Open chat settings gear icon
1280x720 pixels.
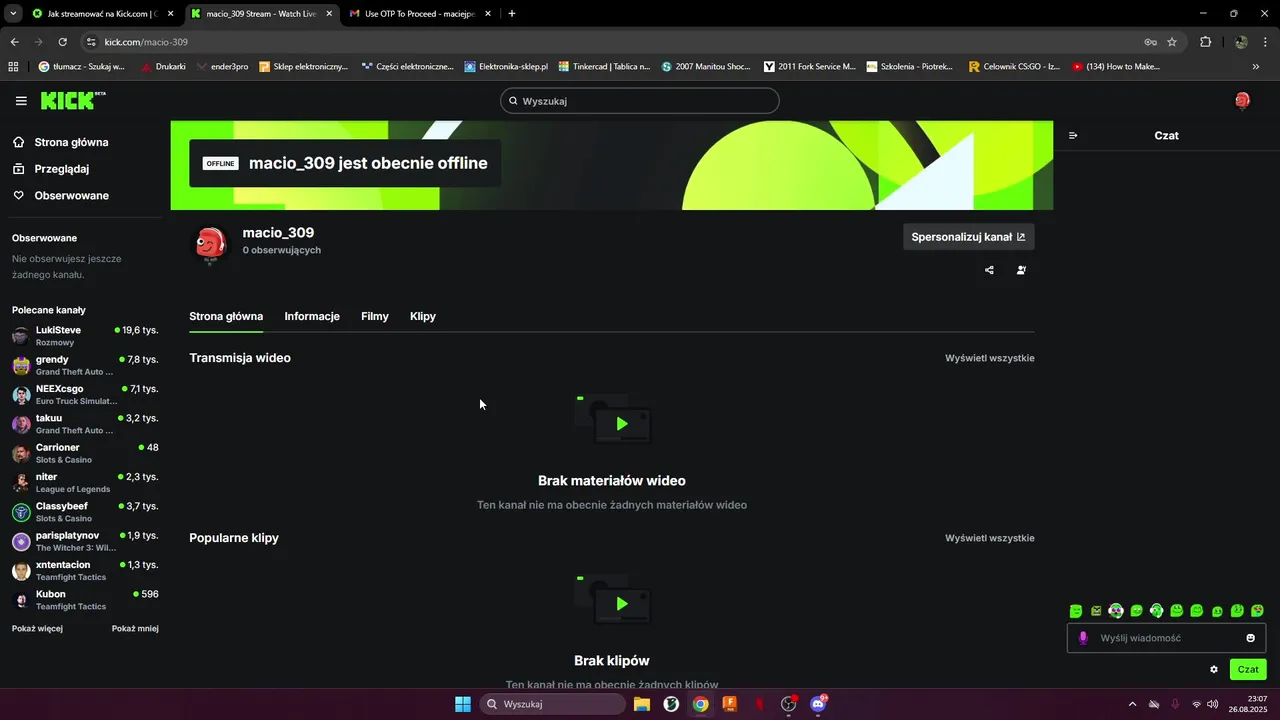[1214, 670]
